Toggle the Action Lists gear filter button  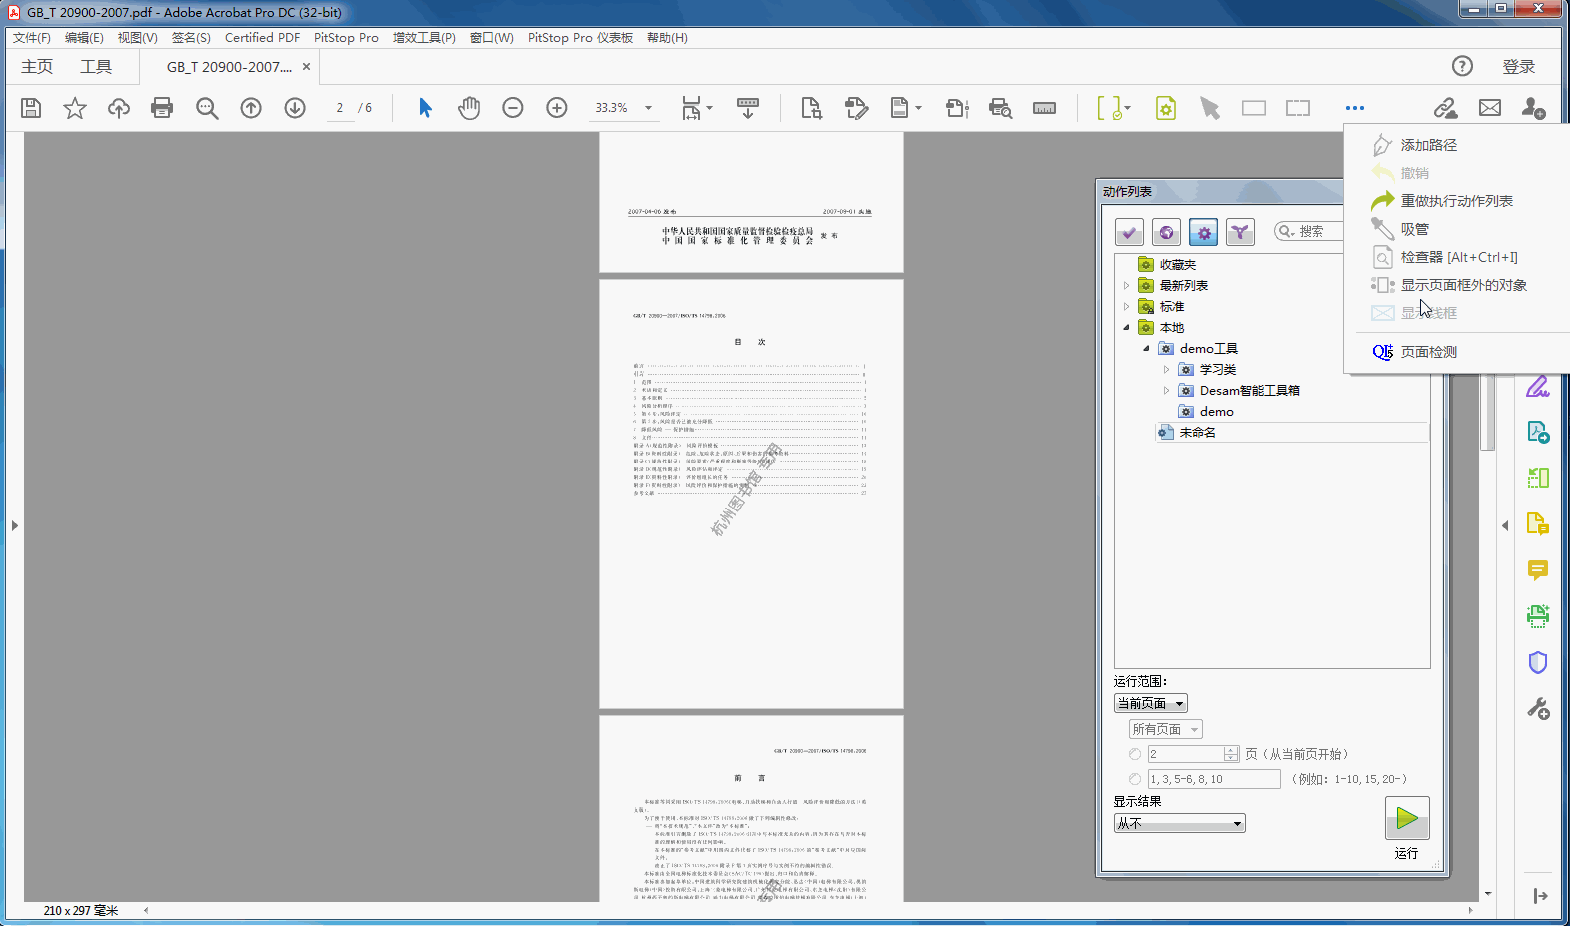pos(1204,232)
